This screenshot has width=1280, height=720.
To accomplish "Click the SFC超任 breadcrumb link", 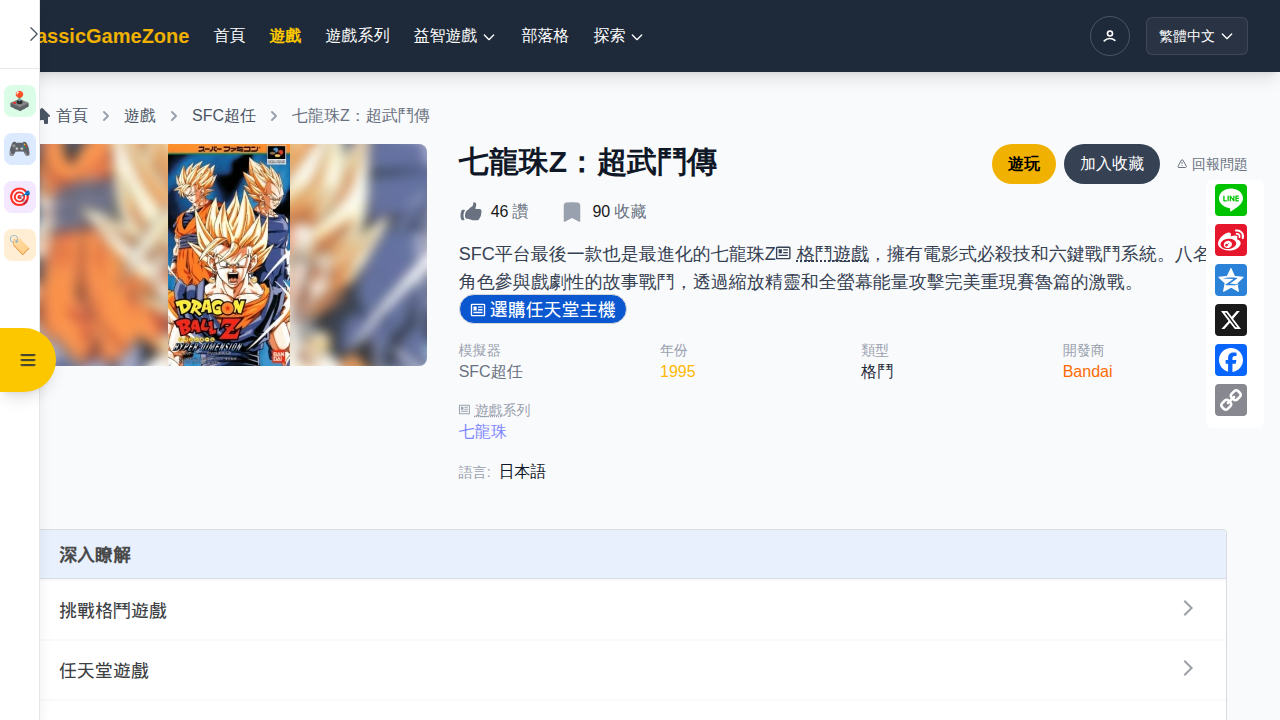I will (x=224, y=116).
